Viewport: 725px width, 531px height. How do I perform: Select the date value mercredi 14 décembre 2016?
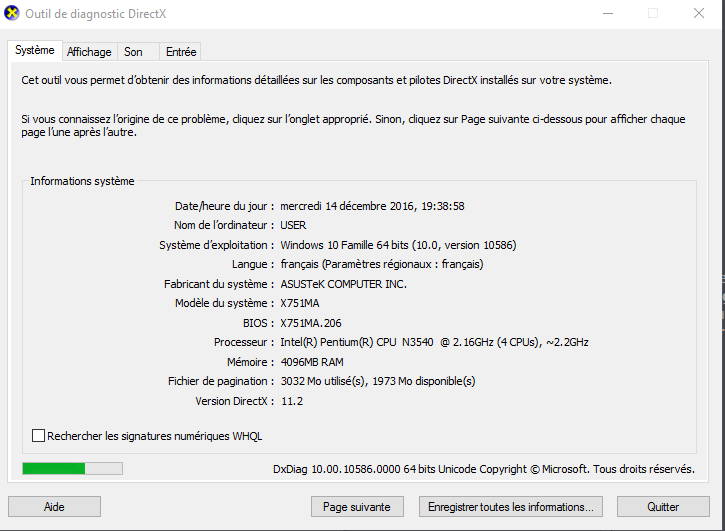pyautogui.click(x=372, y=206)
